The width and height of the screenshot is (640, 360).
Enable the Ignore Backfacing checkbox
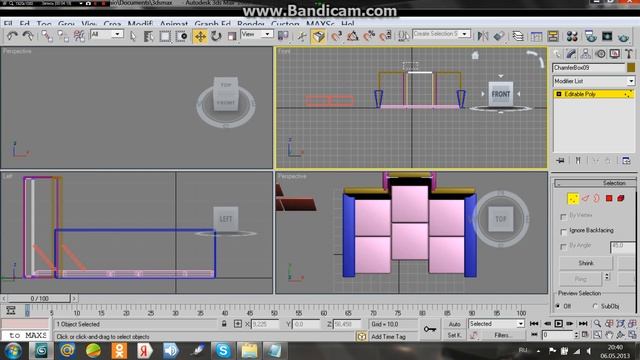[x=564, y=232]
